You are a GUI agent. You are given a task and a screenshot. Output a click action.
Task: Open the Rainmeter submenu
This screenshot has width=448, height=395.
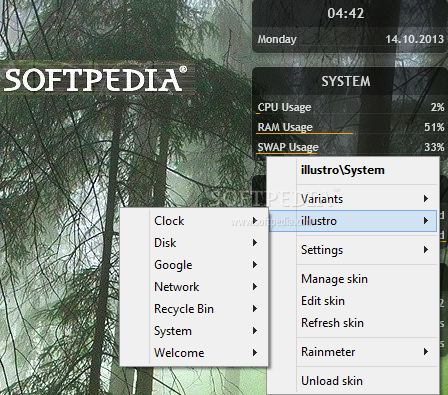[x=353, y=352]
